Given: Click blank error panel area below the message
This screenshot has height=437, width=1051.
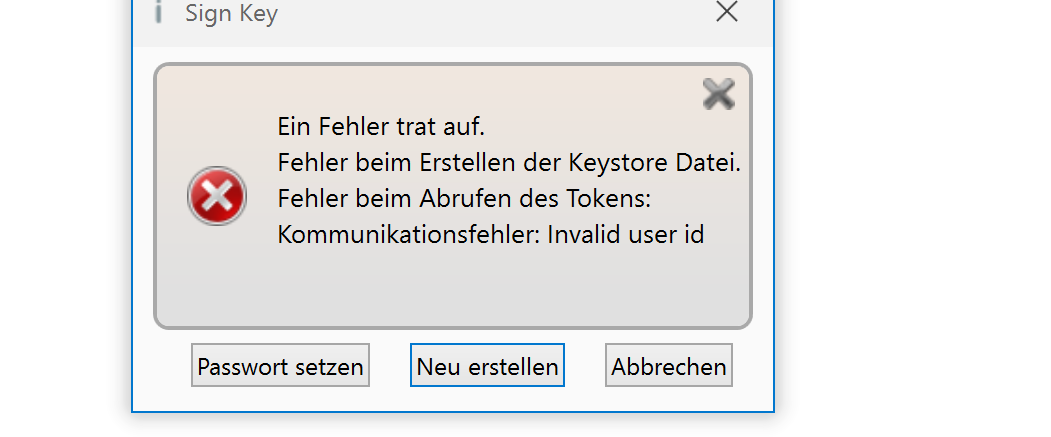Looking at the screenshot, I should [450, 290].
